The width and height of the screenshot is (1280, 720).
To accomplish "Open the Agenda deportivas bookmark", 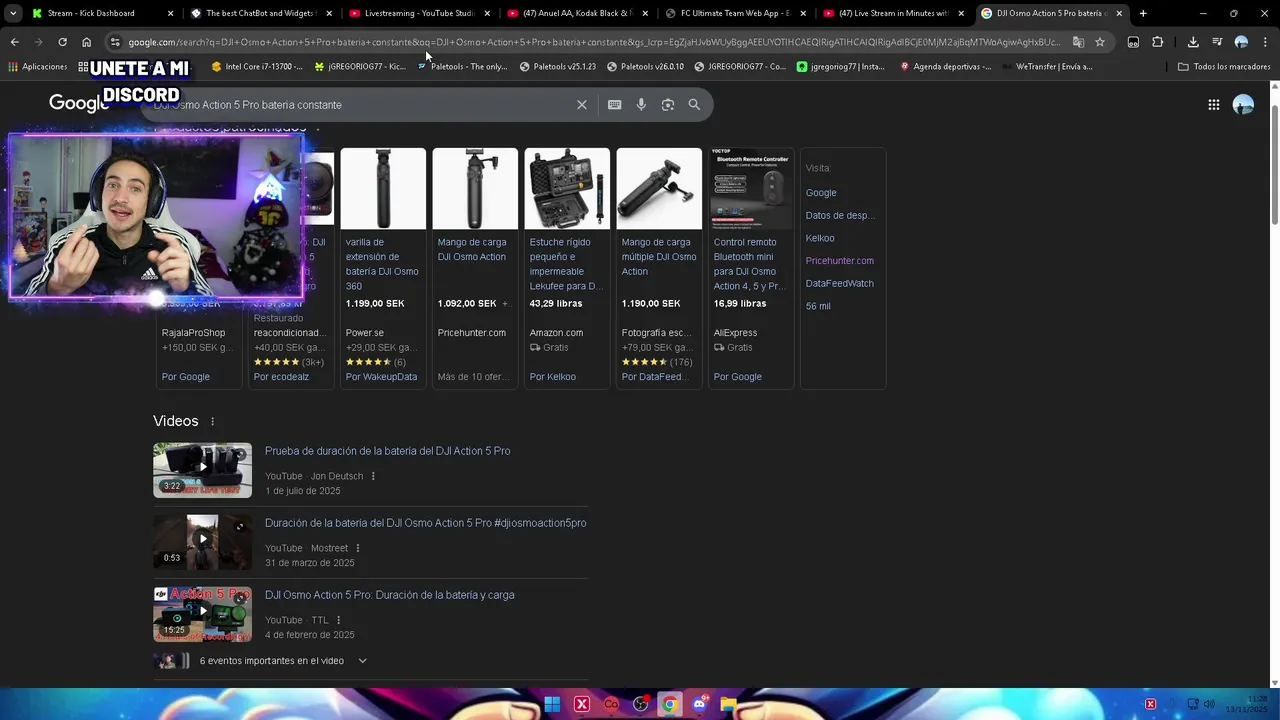I will 945,66.
